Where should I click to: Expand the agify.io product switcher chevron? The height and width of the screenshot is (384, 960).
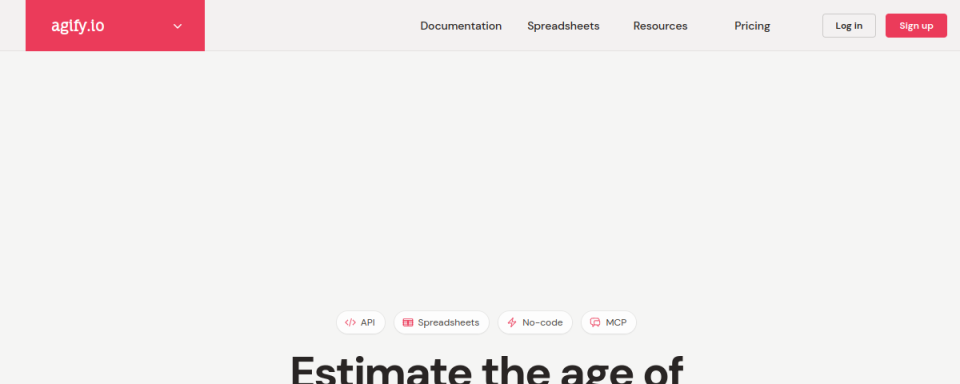pyautogui.click(x=178, y=26)
